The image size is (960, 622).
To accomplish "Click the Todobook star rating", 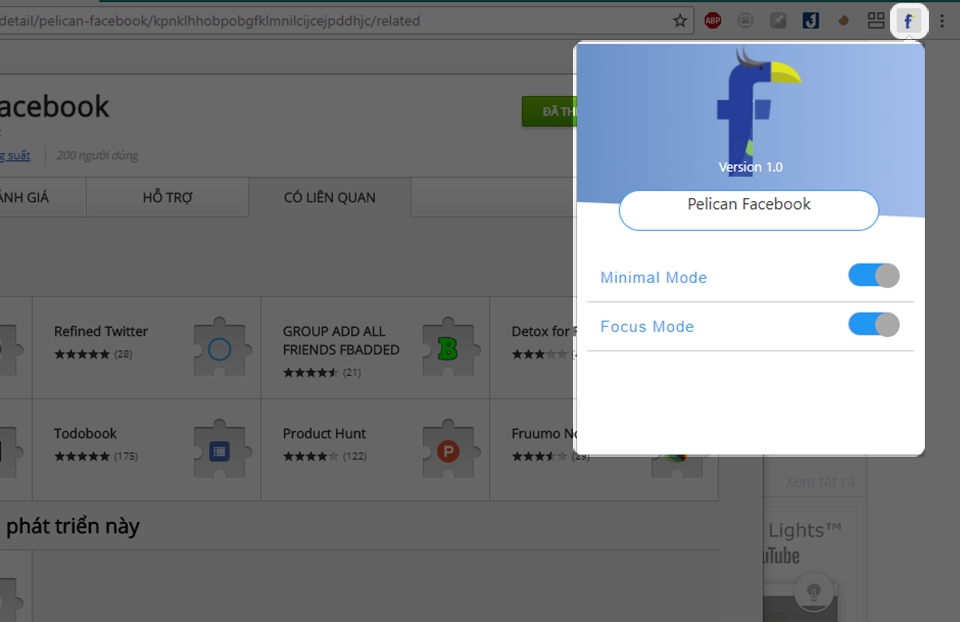I will pyautogui.click(x=82, y=457).
